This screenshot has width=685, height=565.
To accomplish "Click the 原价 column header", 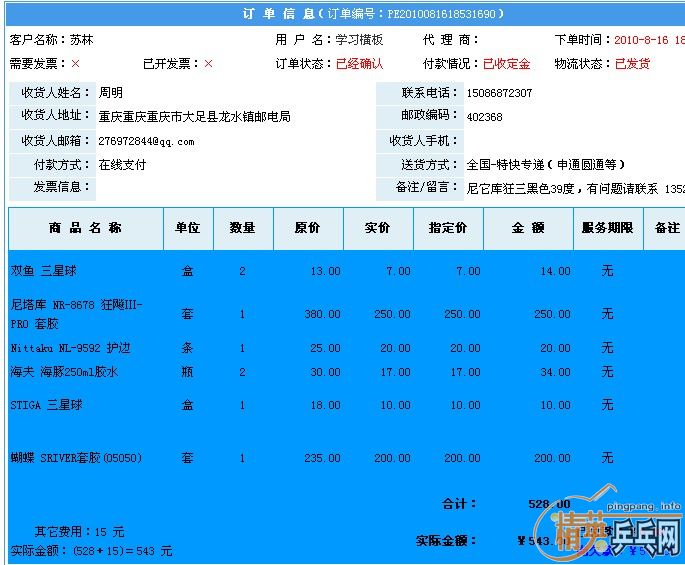I will click(x=307, y=228).
